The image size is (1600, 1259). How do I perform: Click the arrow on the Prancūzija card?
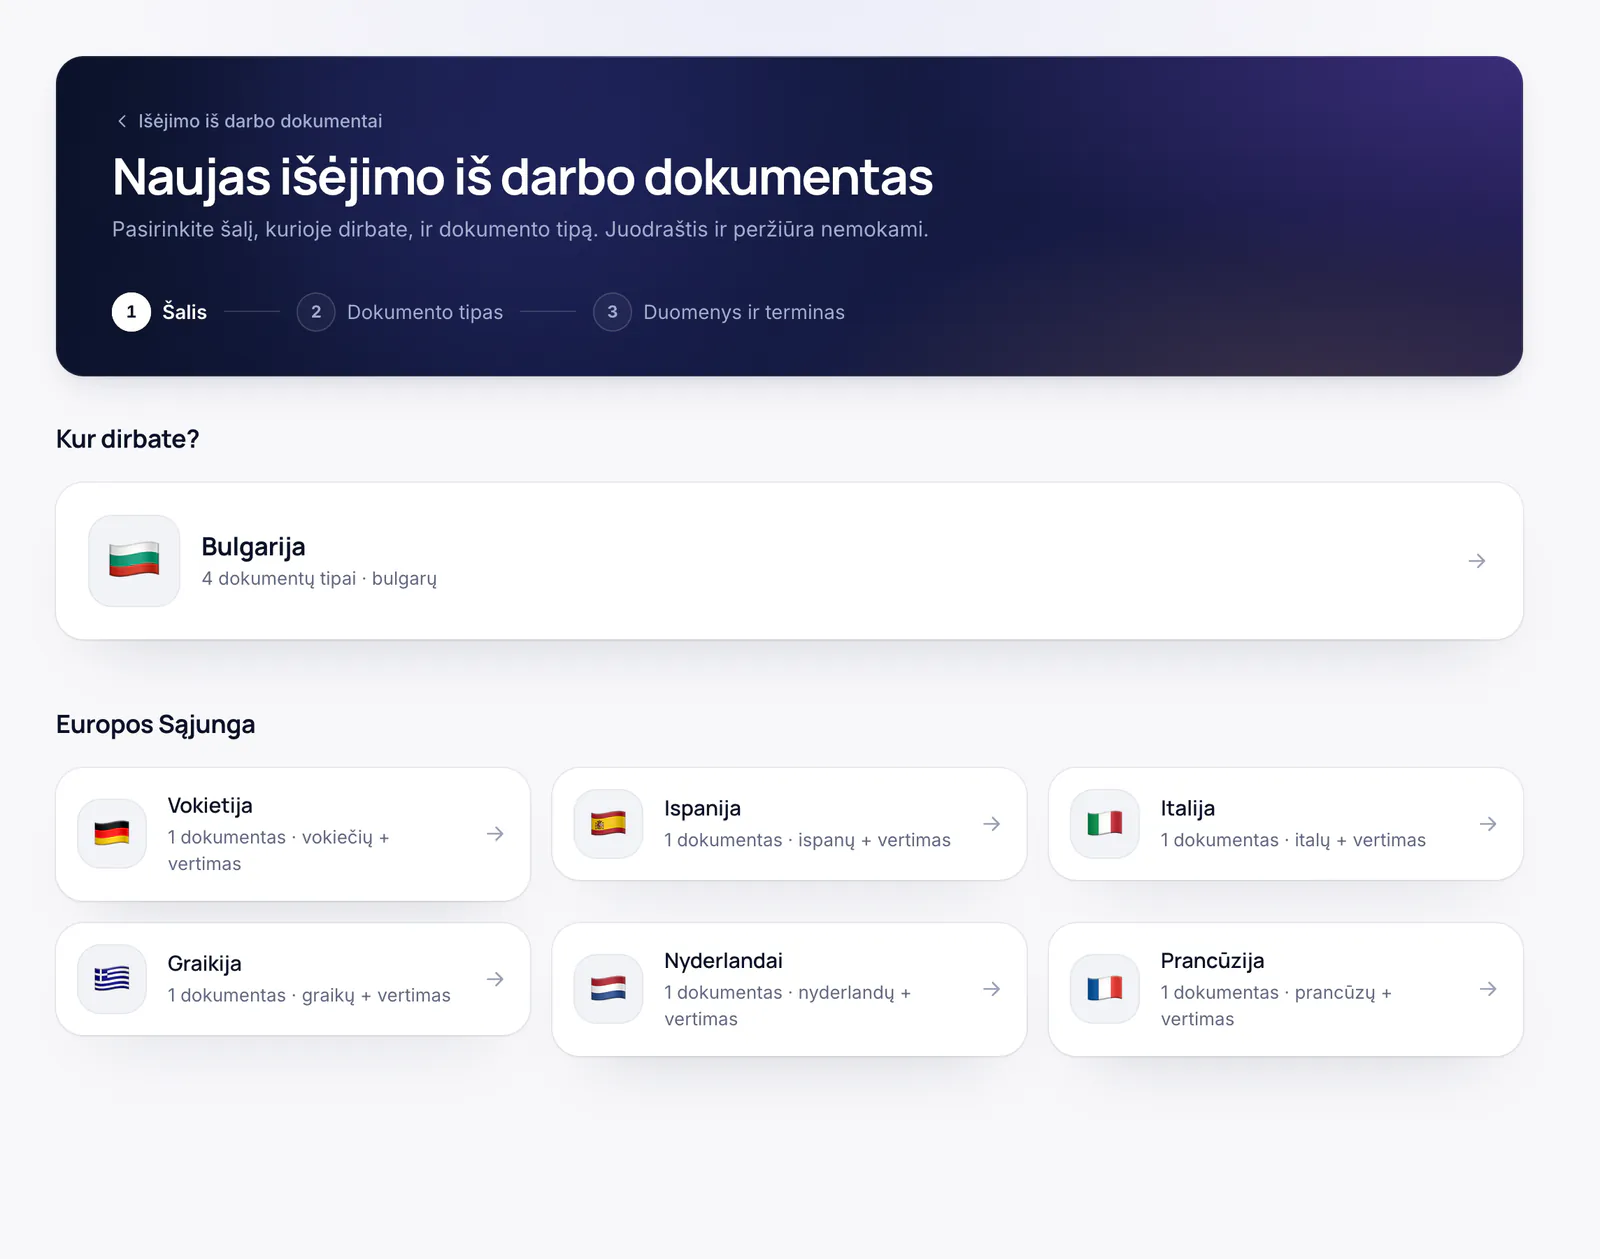pyautogui.click(x=1488, y=989)
